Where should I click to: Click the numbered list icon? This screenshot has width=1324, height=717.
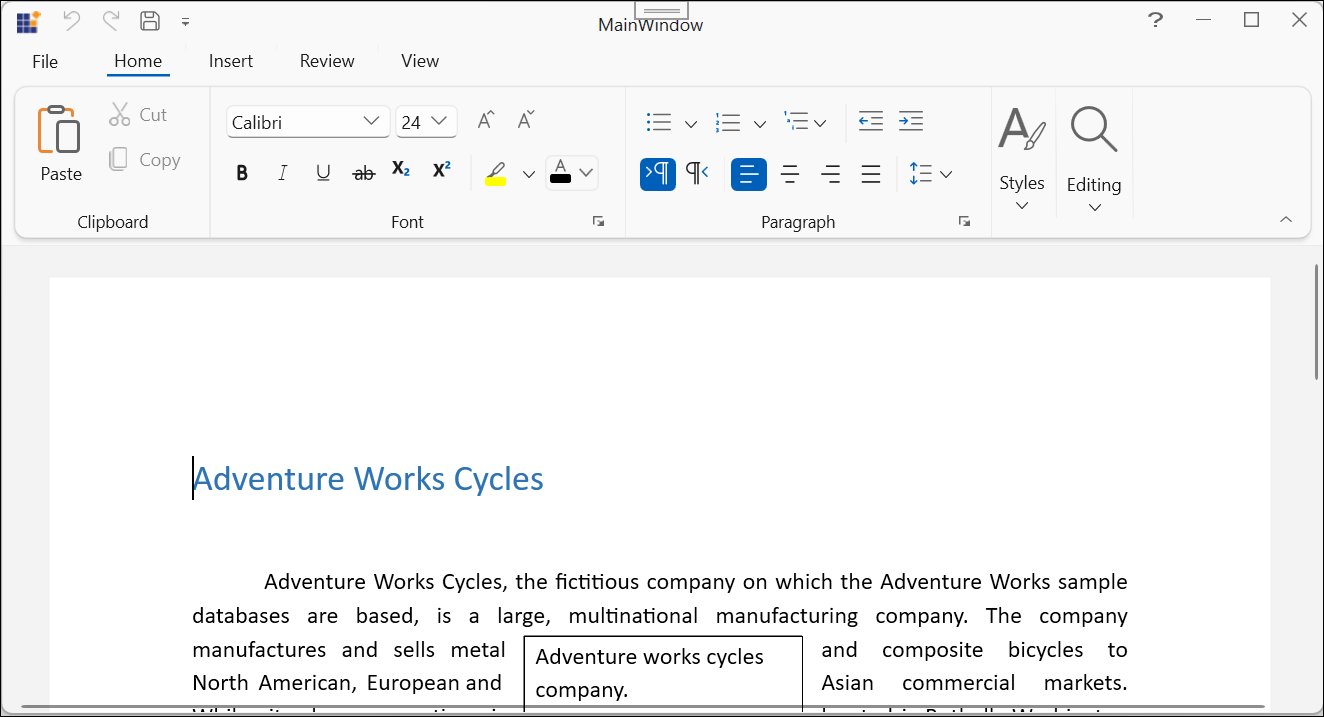728,122
